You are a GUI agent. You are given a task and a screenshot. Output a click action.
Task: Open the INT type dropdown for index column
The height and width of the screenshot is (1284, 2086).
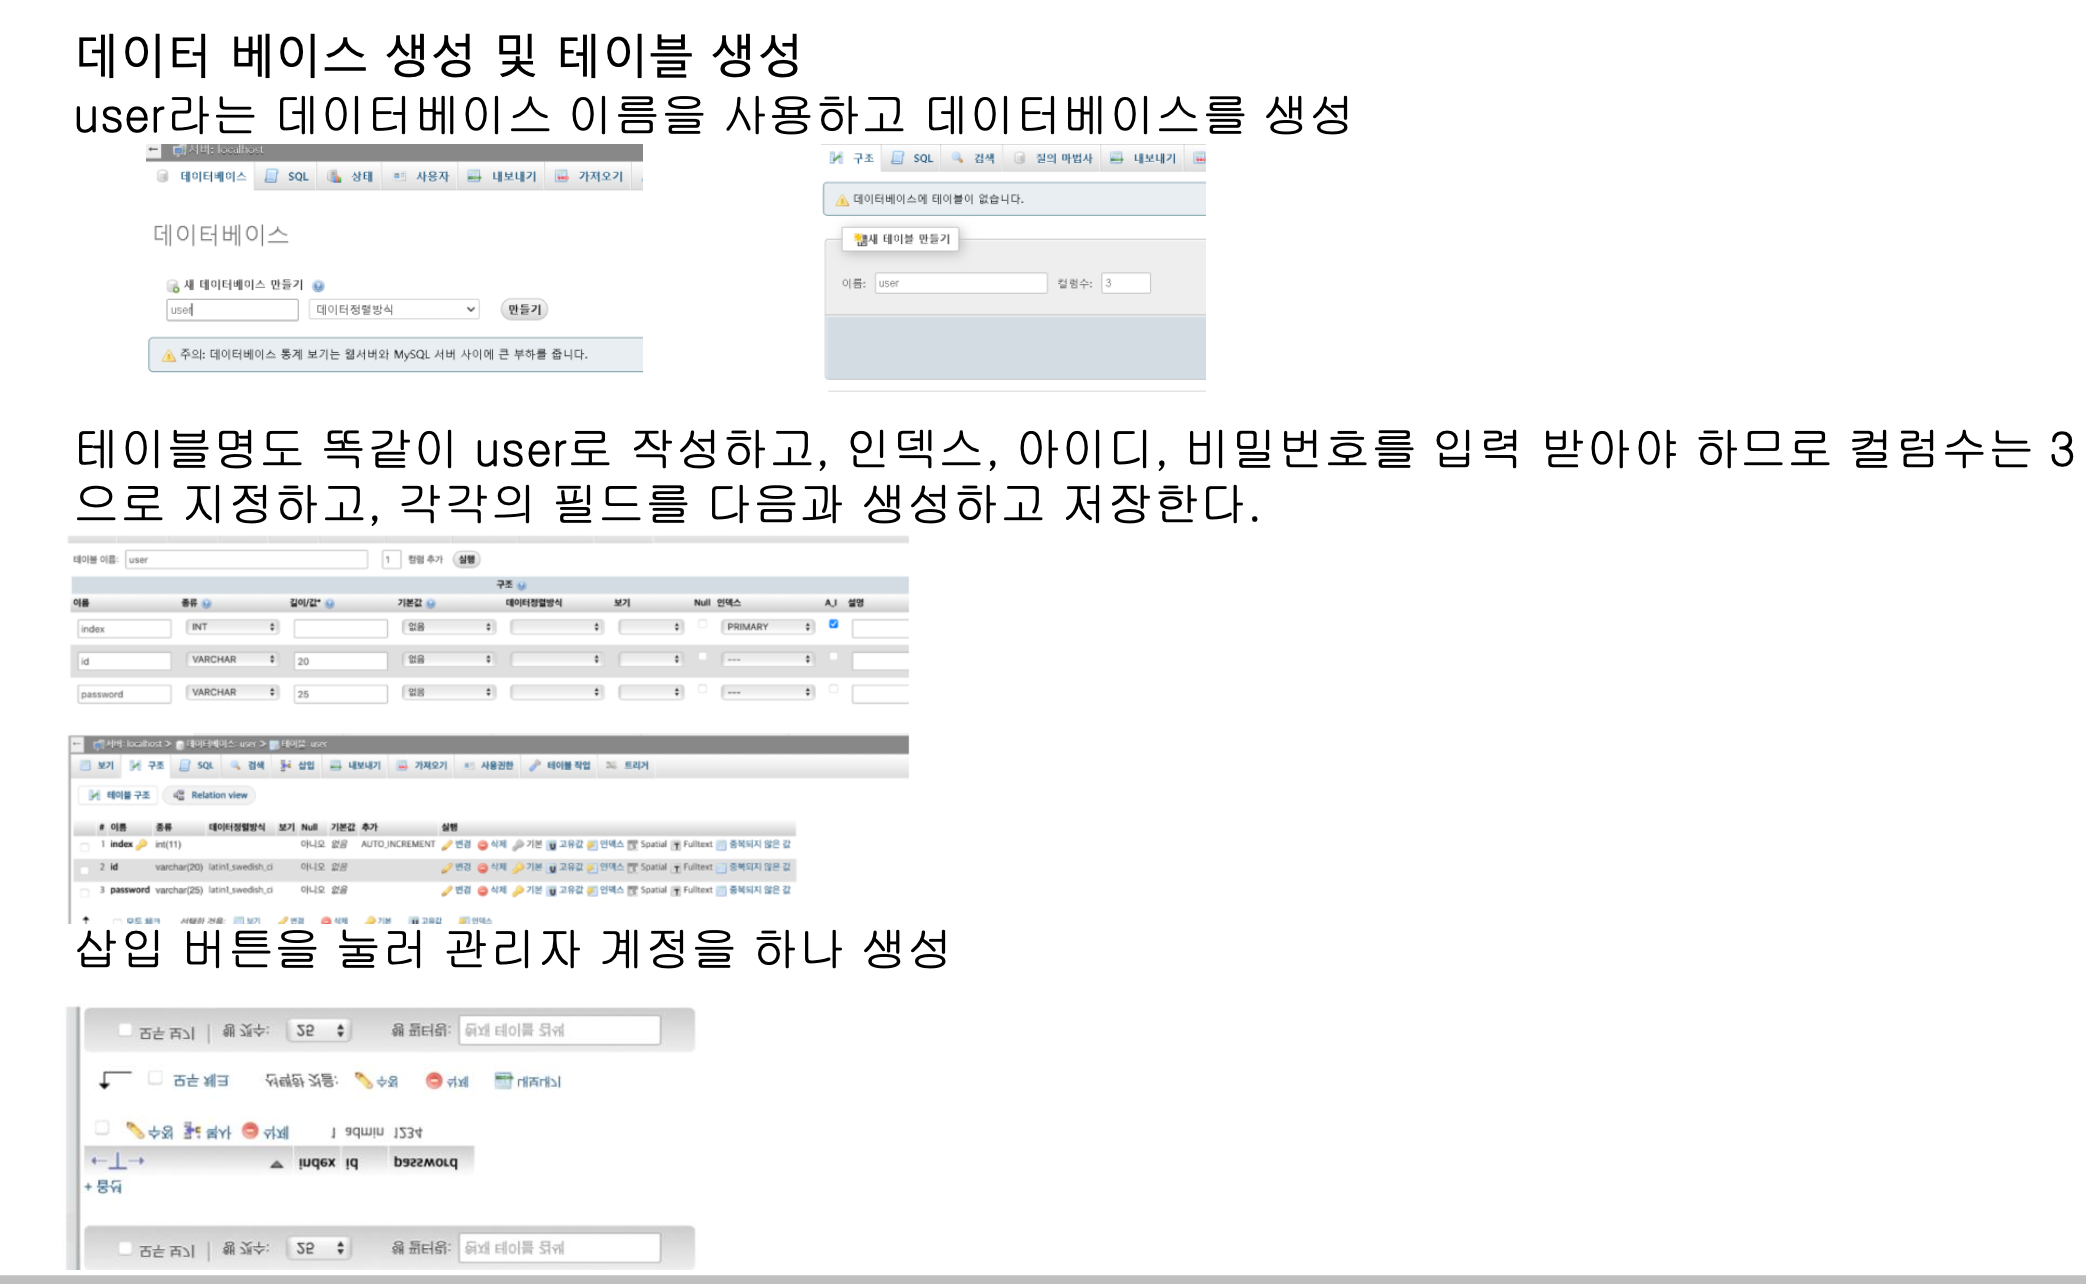tap(232, 627)
